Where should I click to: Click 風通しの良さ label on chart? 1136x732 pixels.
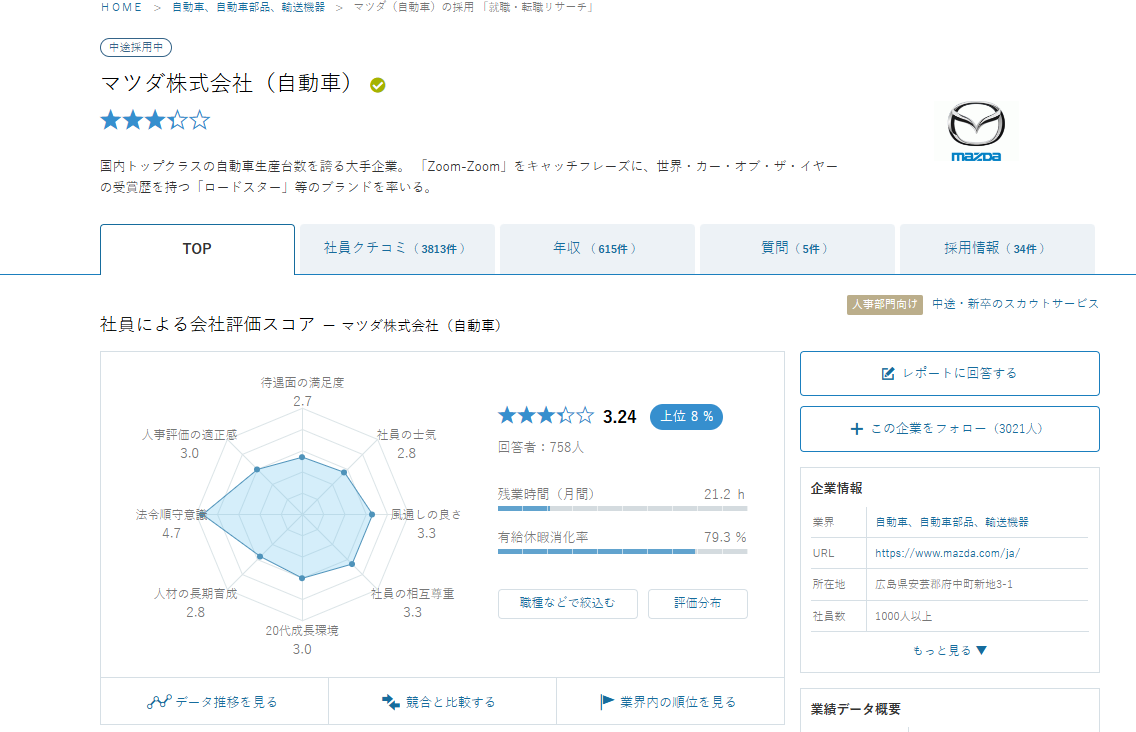point(426,515)
